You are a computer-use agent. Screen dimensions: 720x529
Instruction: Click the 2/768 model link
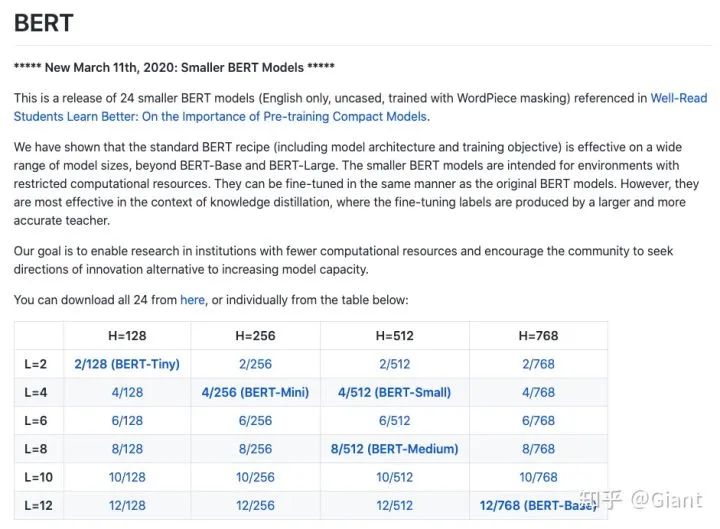click(538, 364)
